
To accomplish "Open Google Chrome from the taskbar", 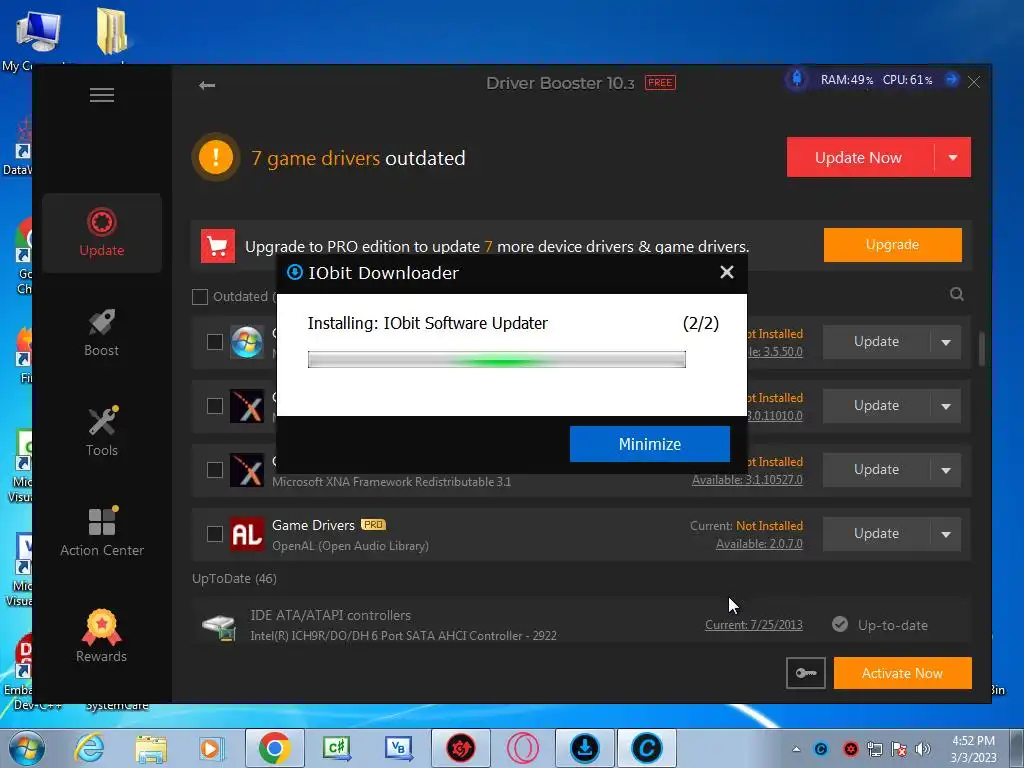I will coord(274,748).
